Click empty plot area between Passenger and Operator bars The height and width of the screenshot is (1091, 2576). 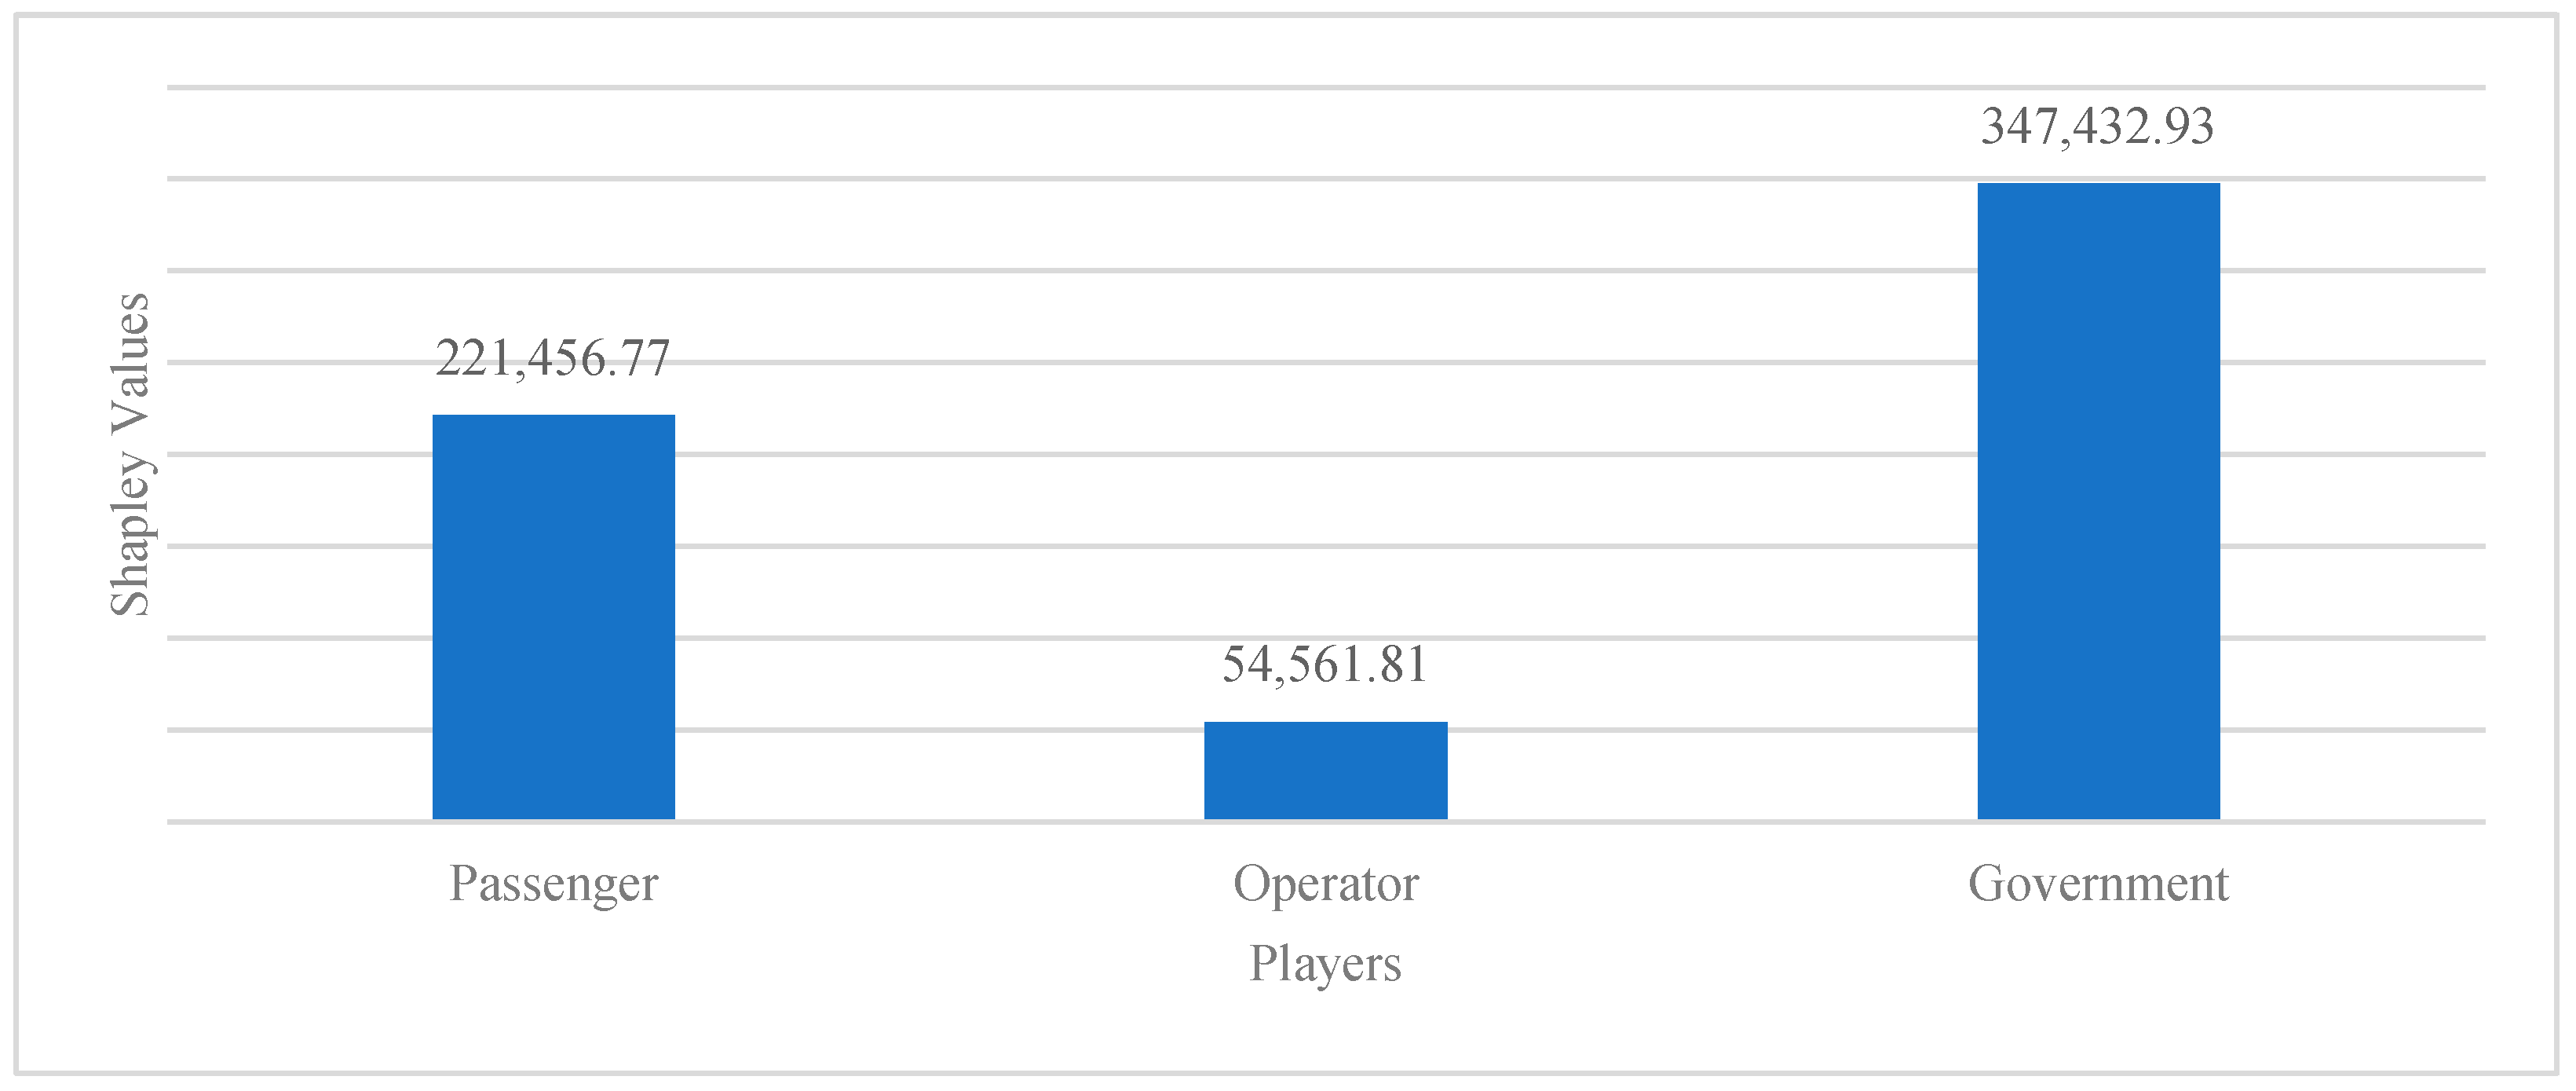(x=940, y=590)
